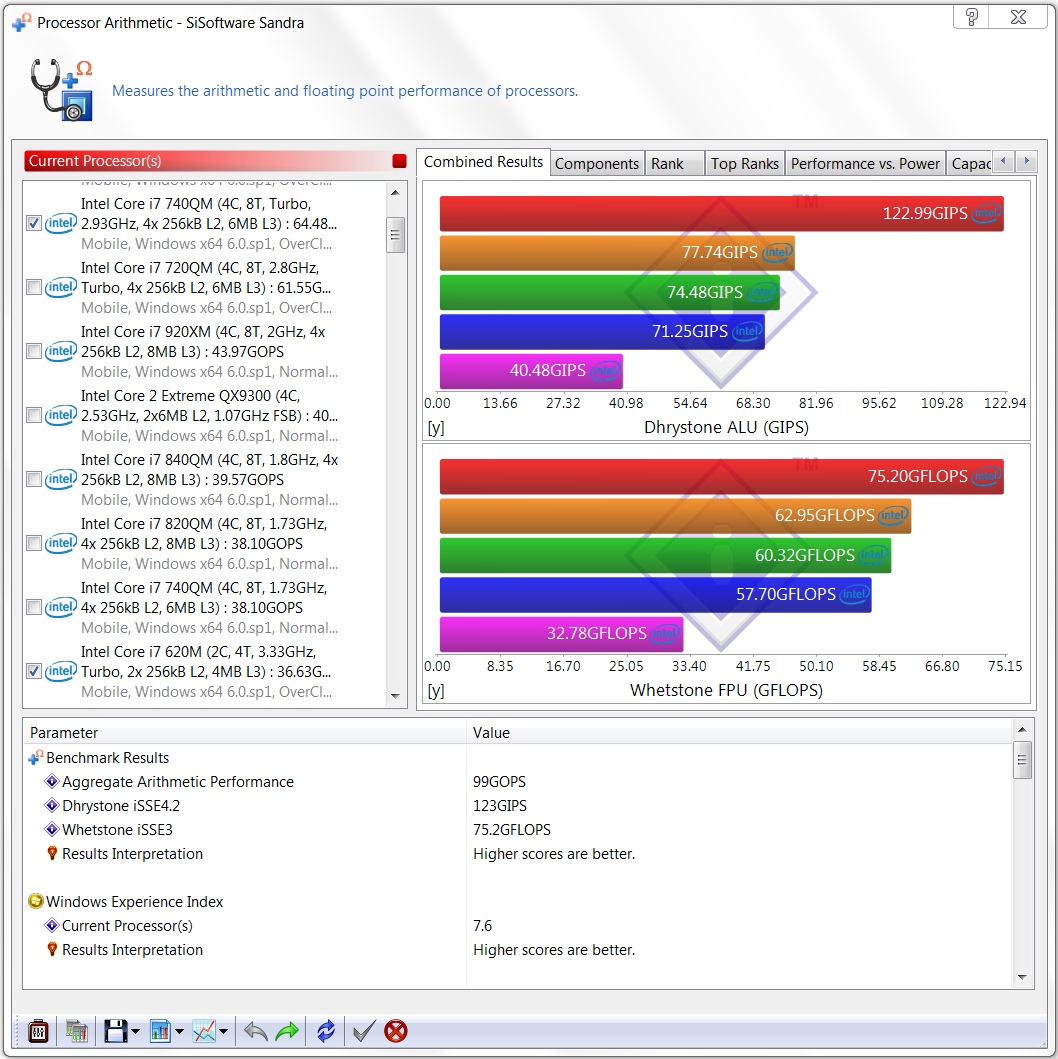
Task: Open the line graph icon dropdown arrow
Action: click(223, 1031)
